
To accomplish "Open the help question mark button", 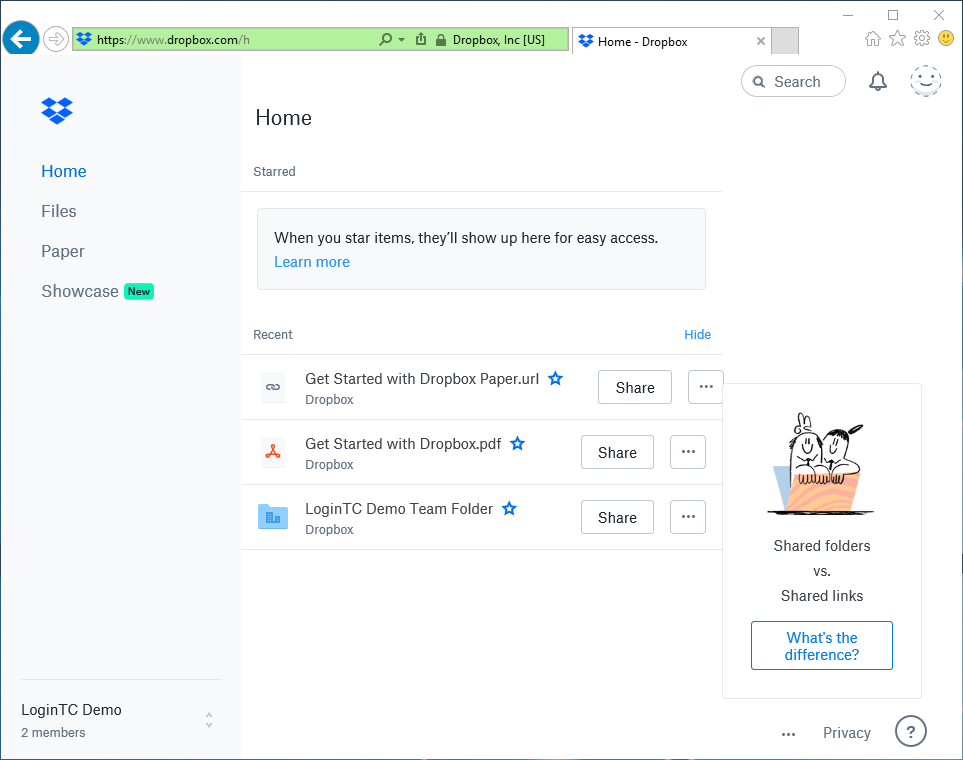I will pyautogui.click(x=910, y=731).
